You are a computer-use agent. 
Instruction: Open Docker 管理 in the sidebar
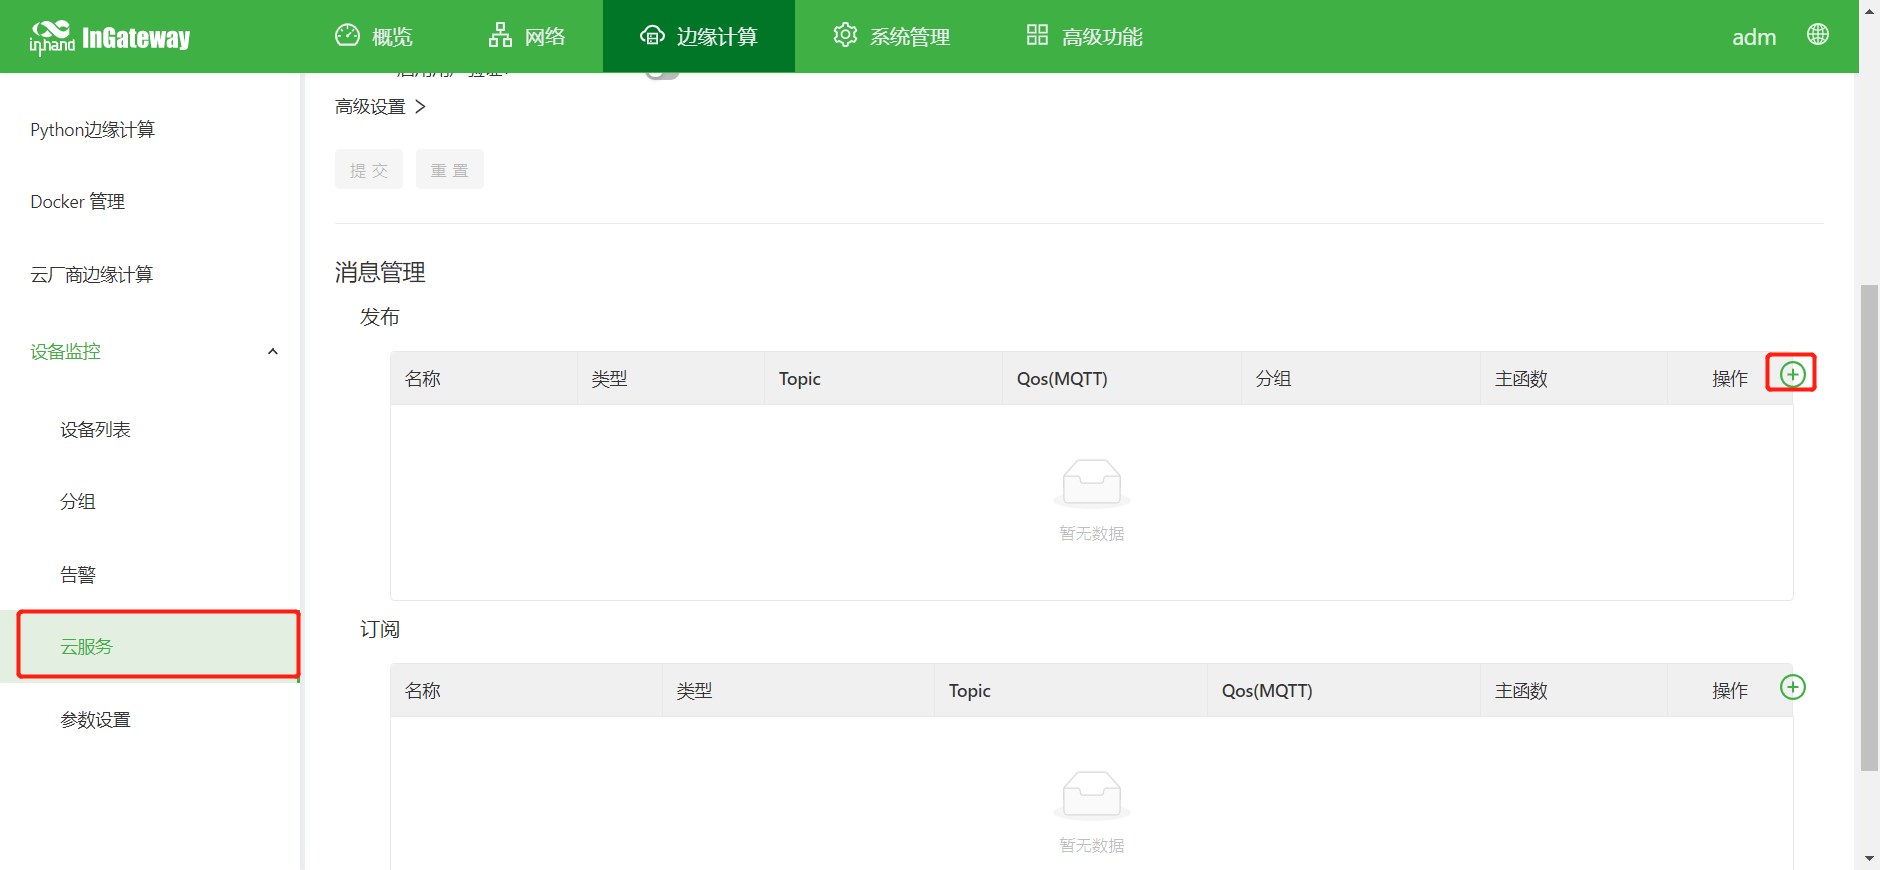click(77, 202)
